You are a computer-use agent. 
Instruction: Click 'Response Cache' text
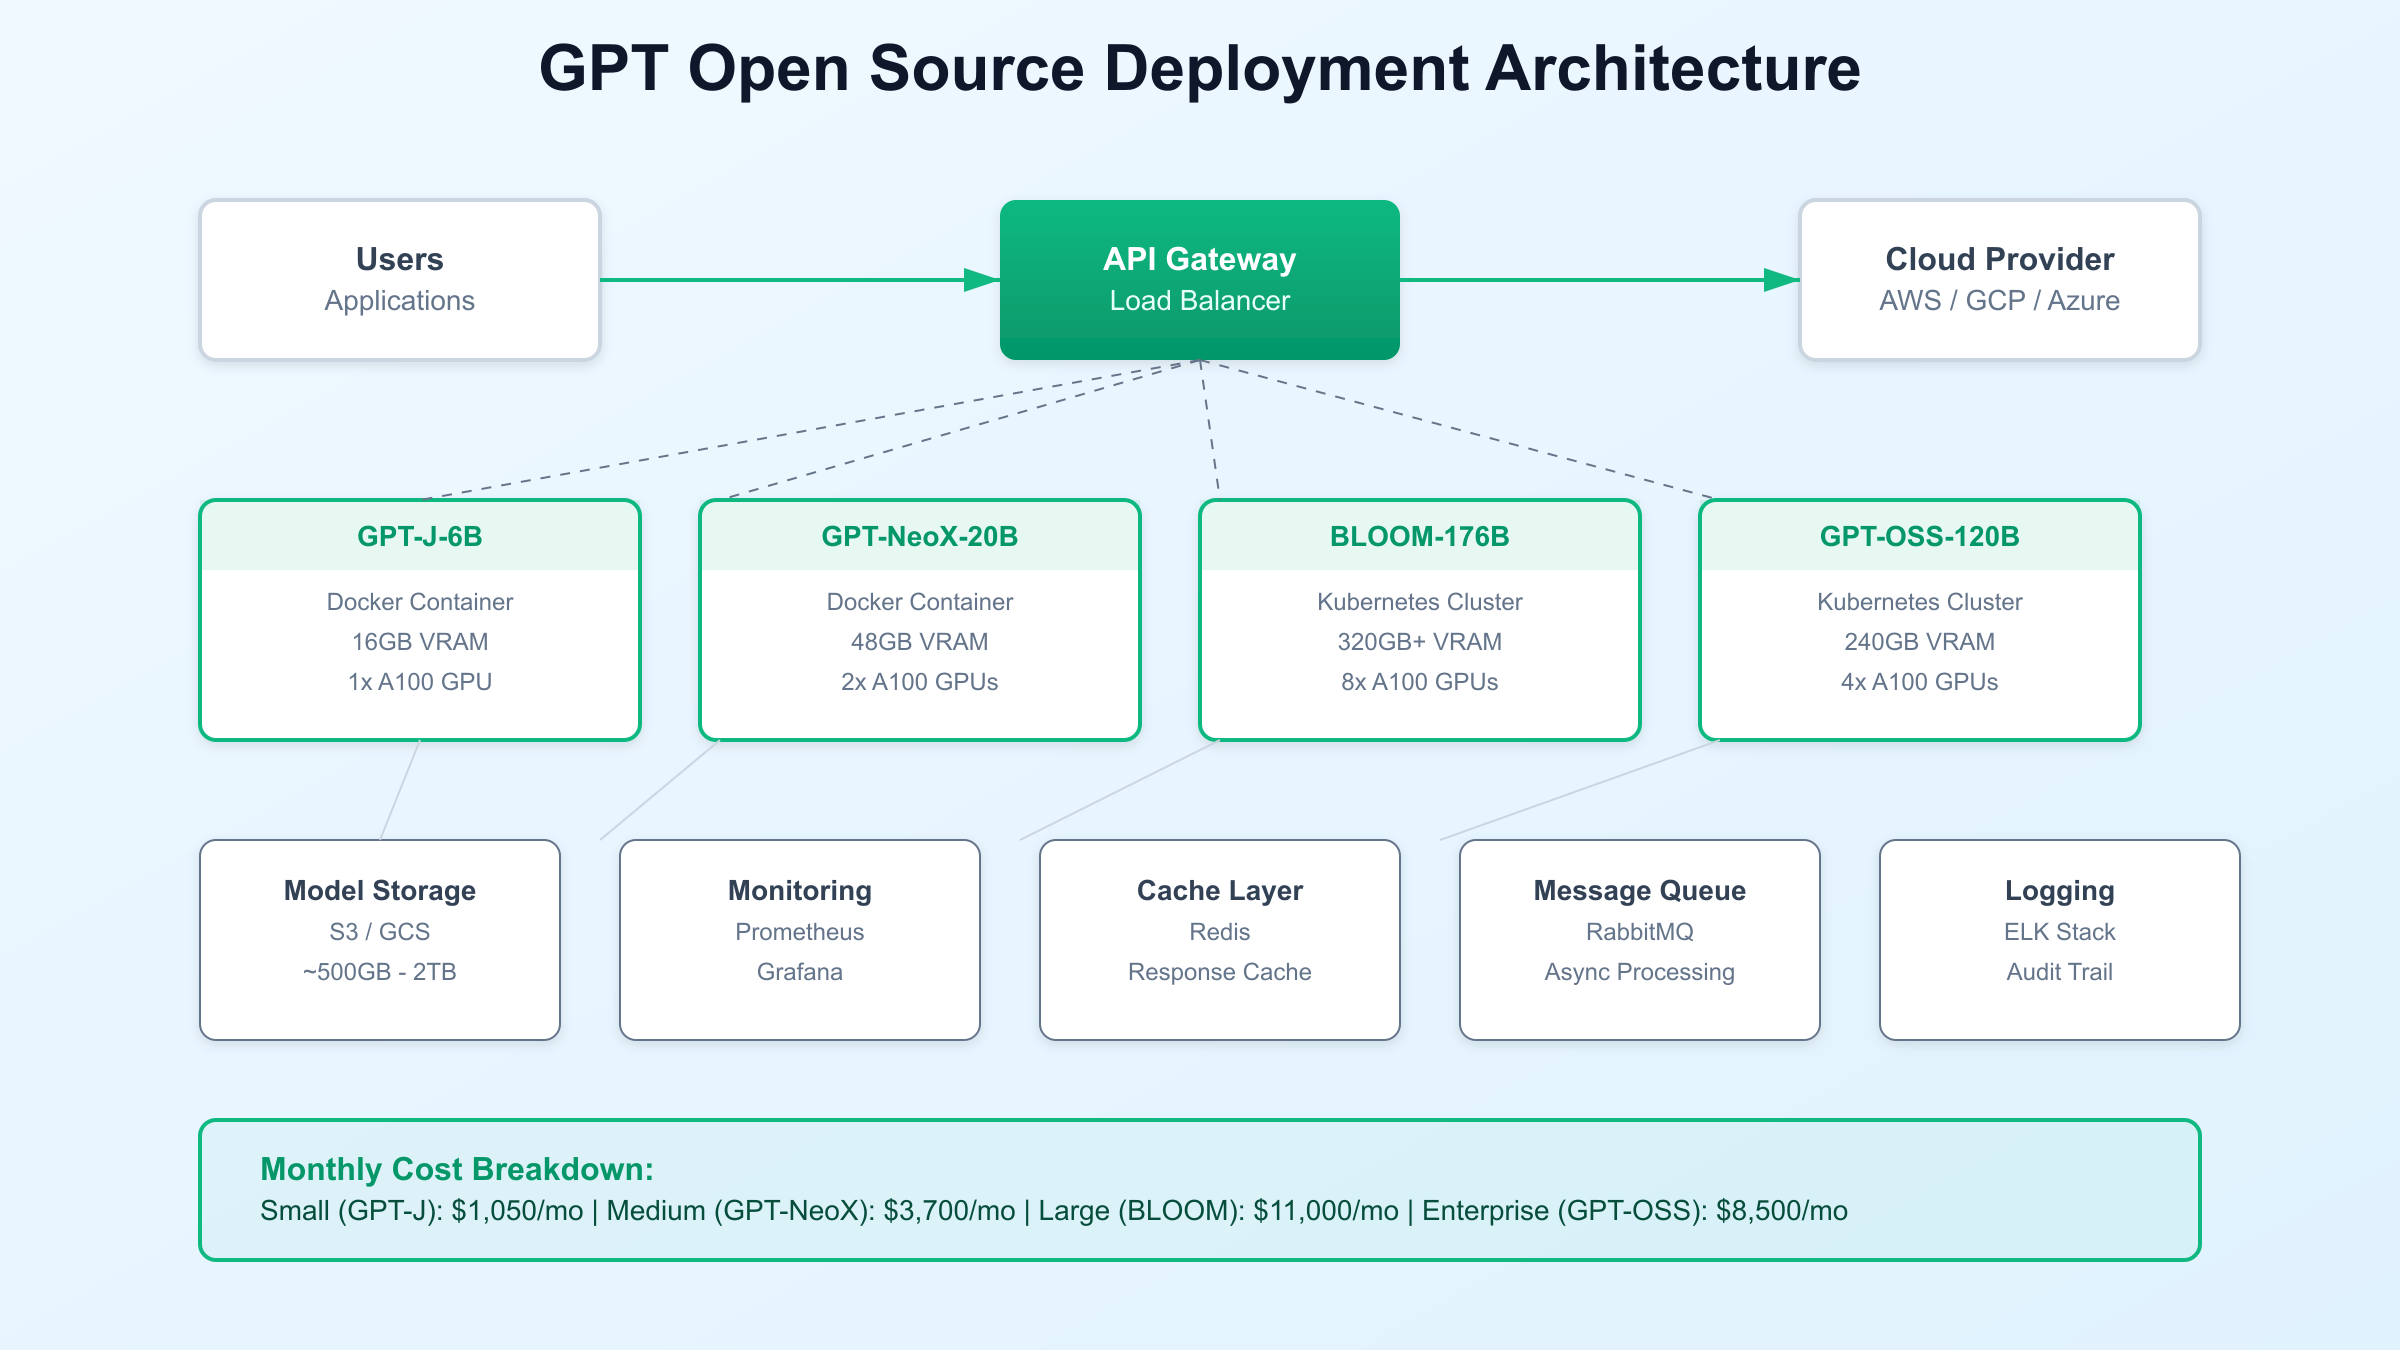click(x=1220, y=972)
